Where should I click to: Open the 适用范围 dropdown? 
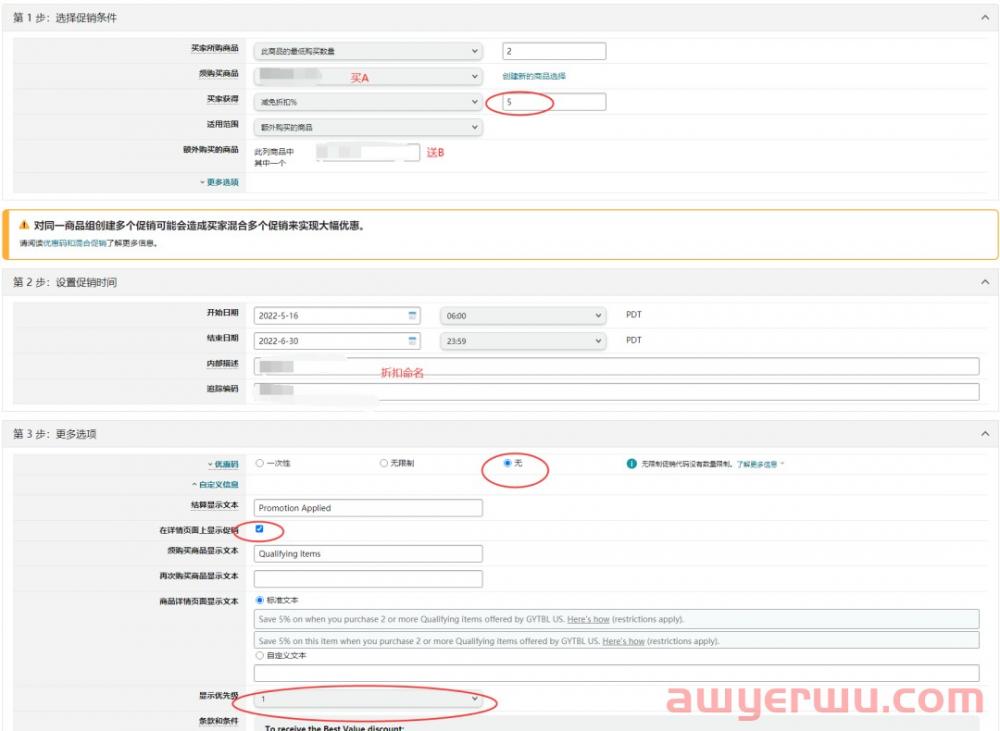coord(368,128)
